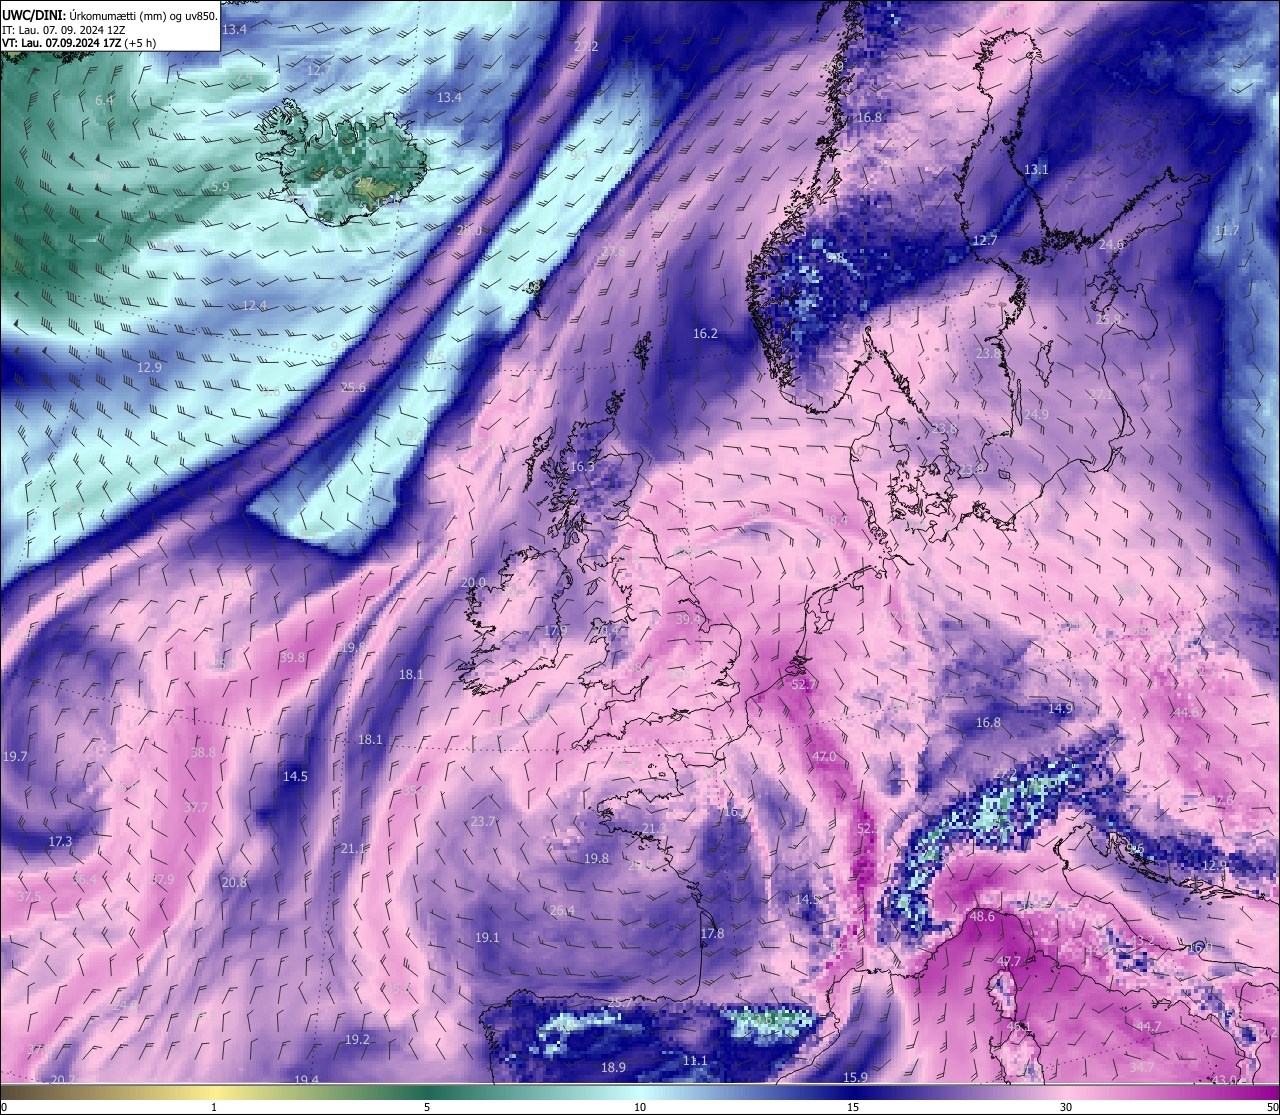Click the 52.7 value near the Netherlands

tap(804, 685)
